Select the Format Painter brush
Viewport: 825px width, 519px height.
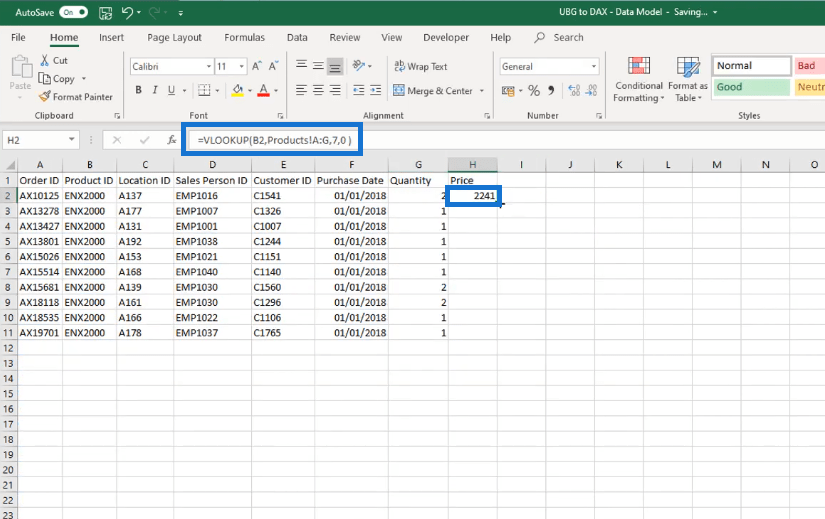tap(45, 97)
